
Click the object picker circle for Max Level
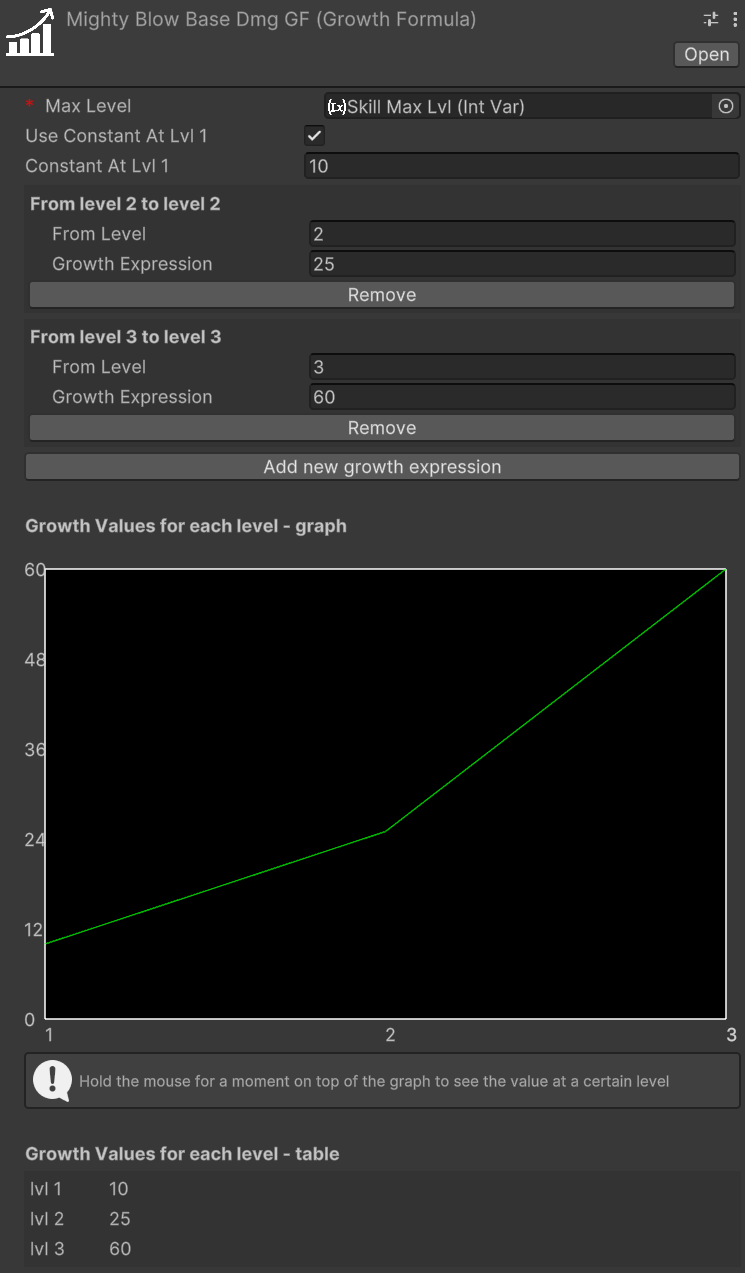pos(726,106)
